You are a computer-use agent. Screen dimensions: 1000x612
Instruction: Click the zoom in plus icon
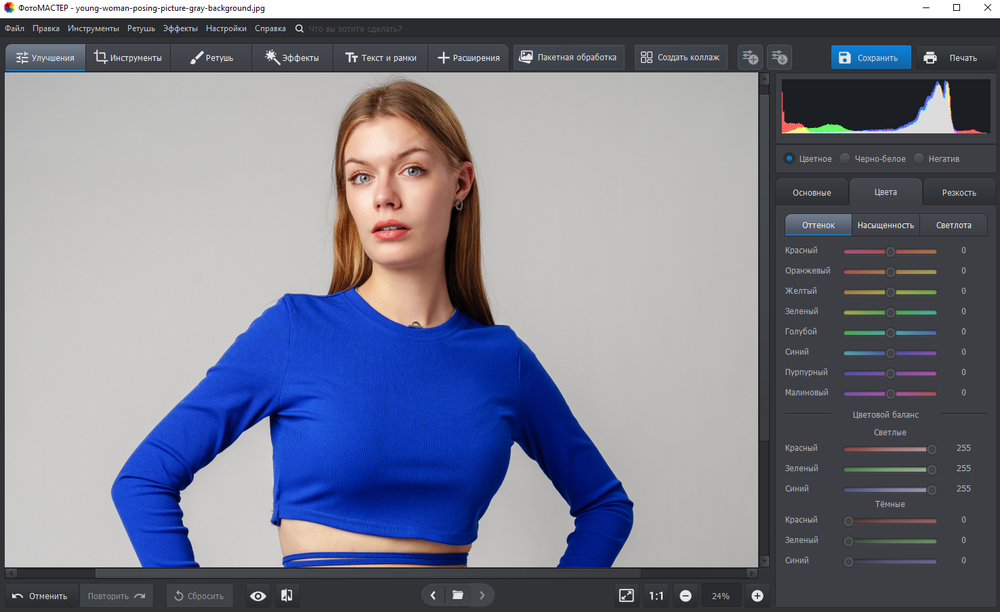tap(757, 596)
